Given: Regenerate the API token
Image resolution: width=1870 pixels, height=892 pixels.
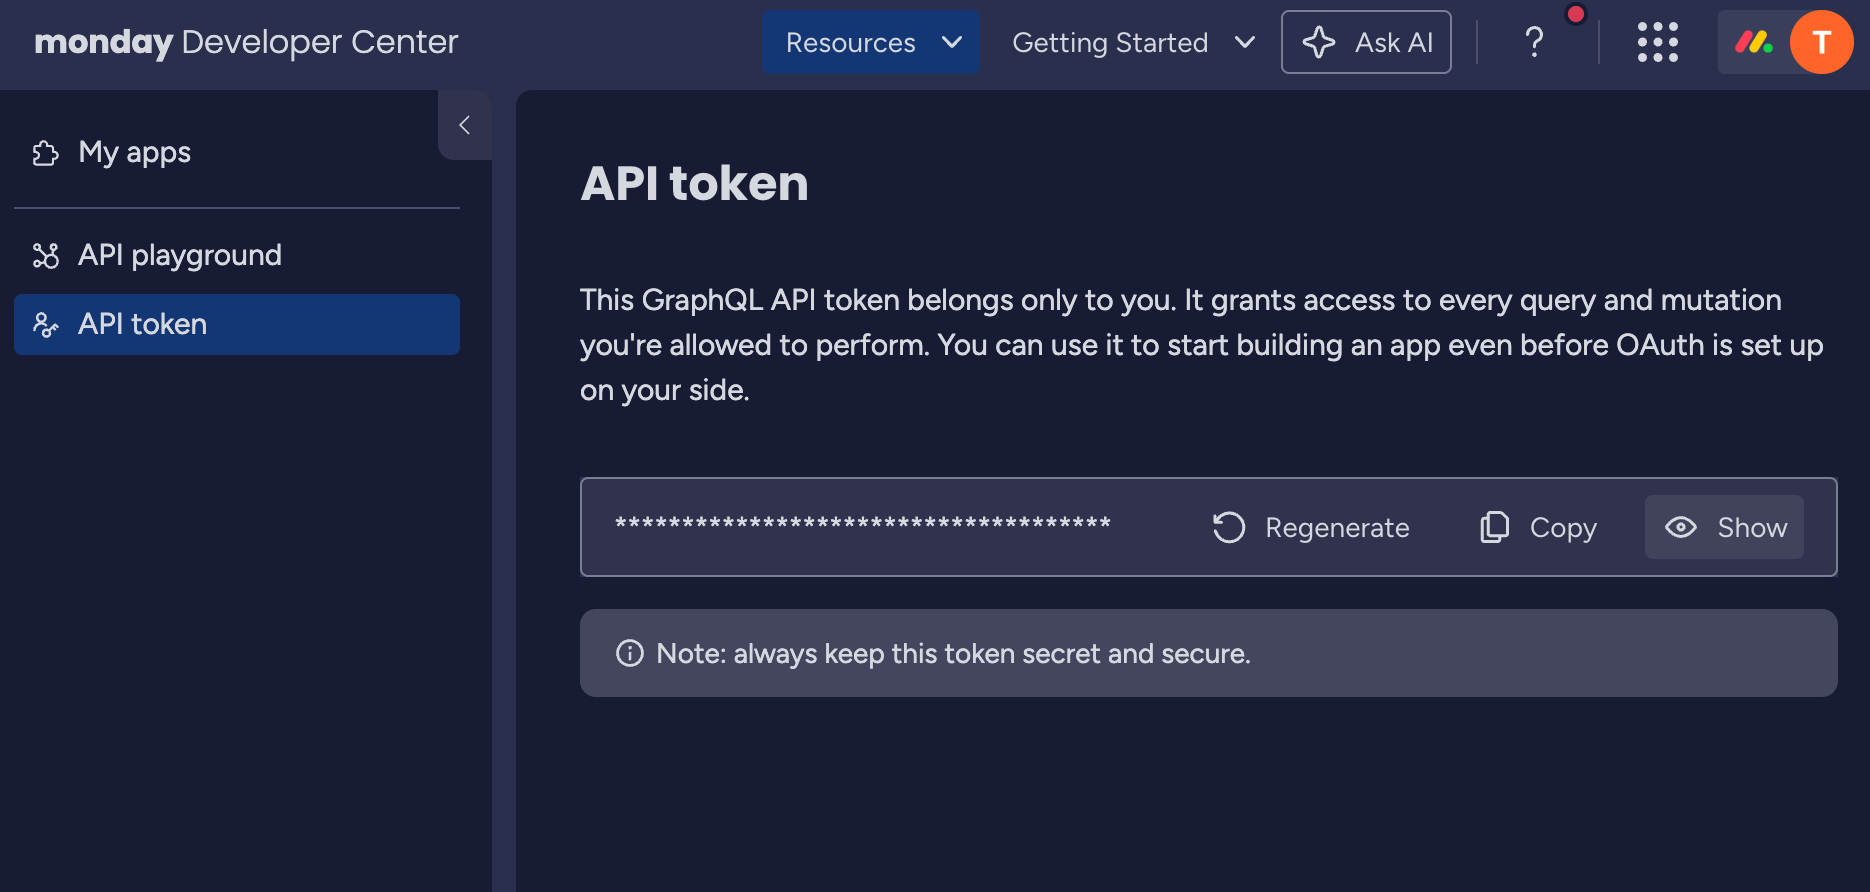Looking at the screenshot, I should point(1311,527).
